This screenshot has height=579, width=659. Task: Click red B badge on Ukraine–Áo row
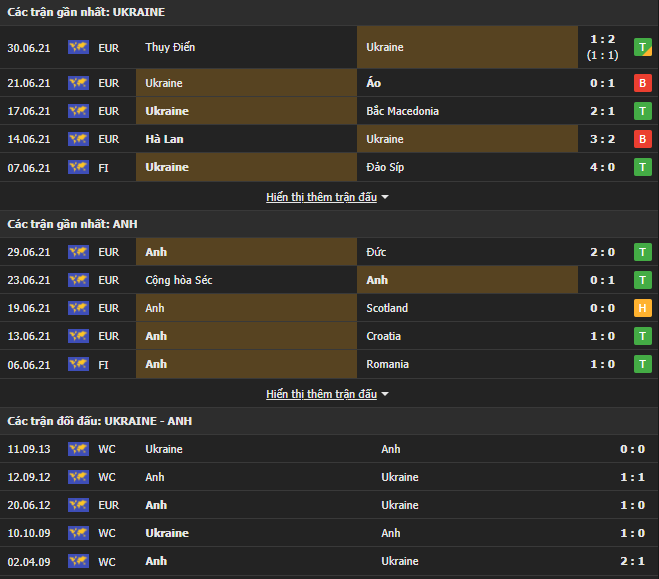click(642, 83)
